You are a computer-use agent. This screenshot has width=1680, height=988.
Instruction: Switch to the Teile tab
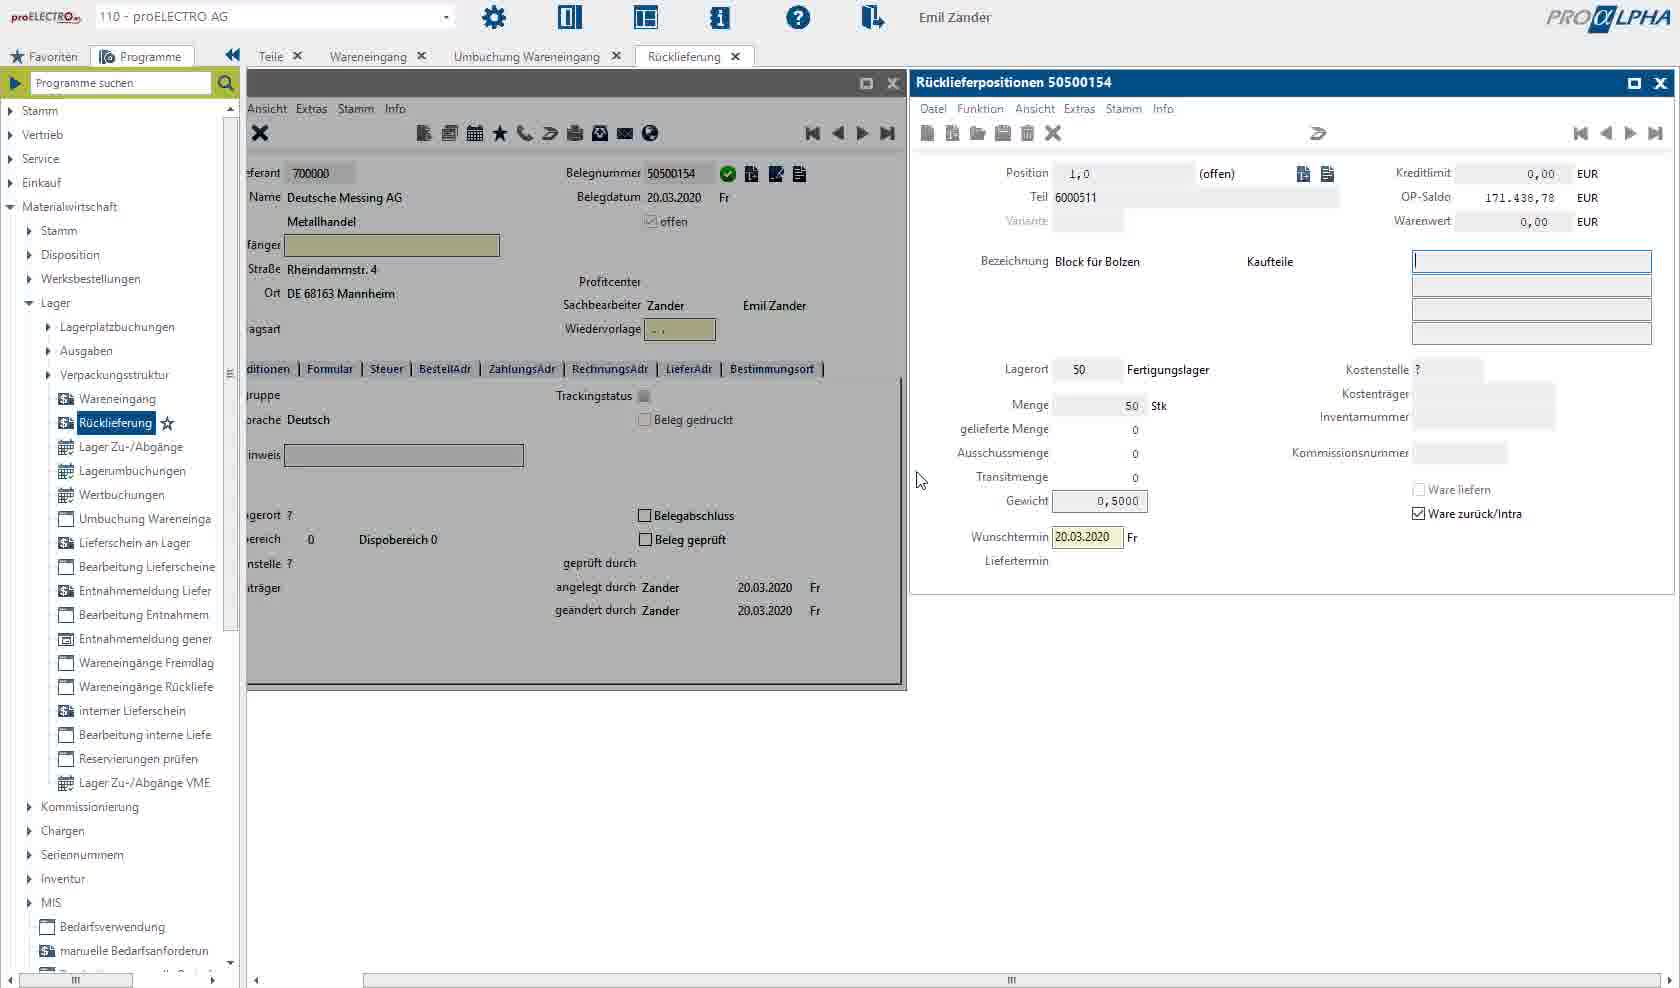point(271,57)
